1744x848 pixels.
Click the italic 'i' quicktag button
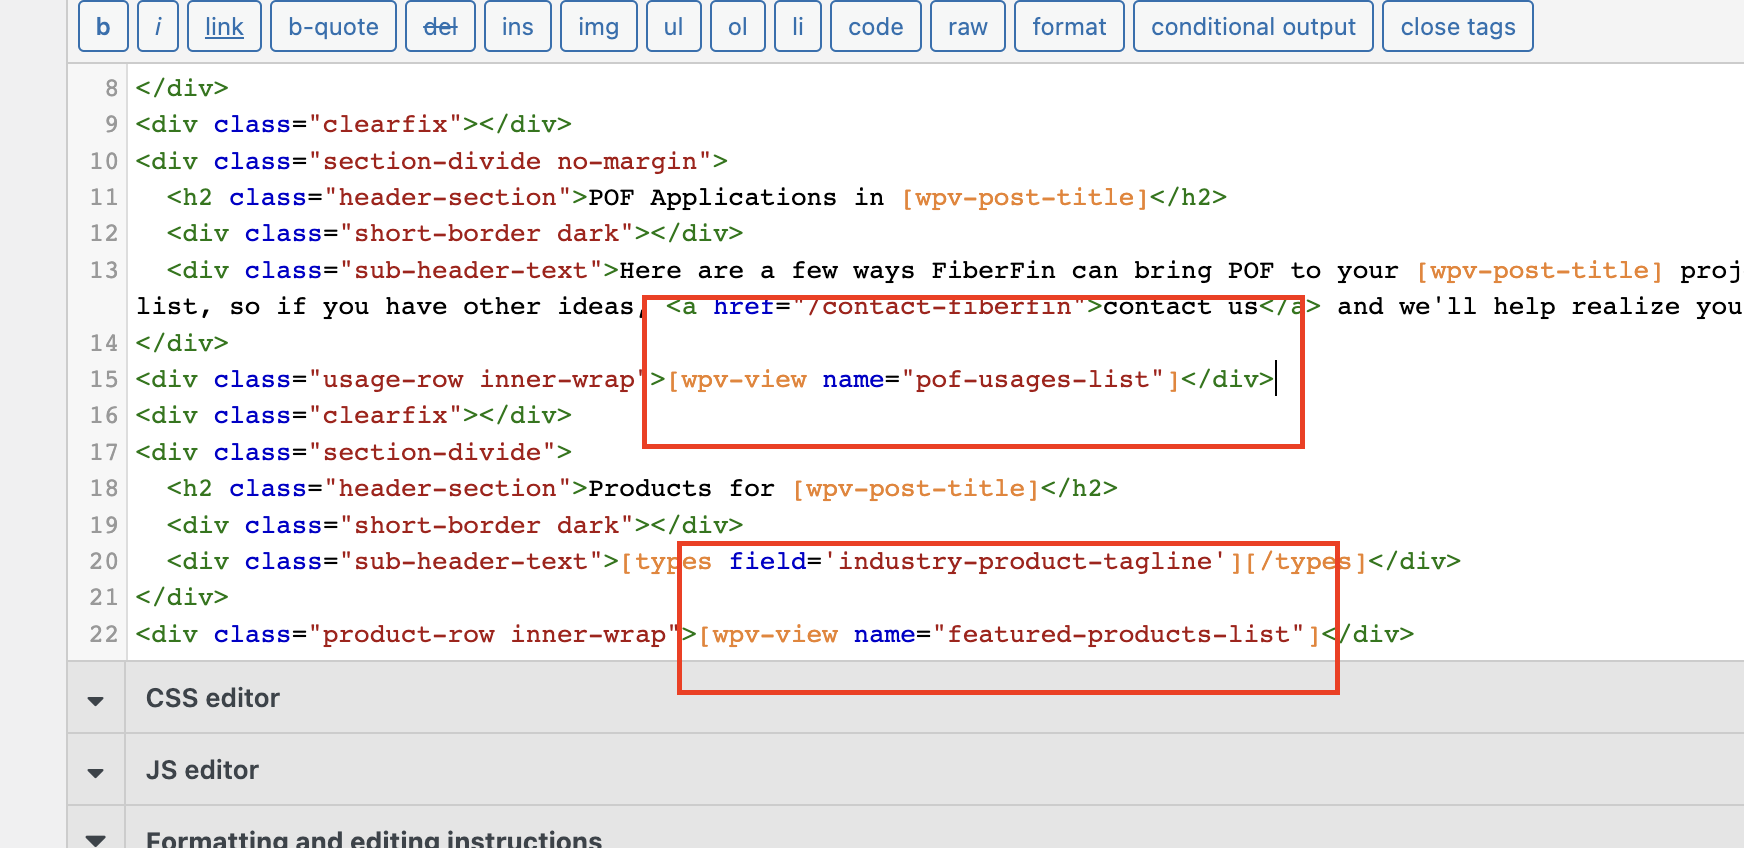coord(158,27)
